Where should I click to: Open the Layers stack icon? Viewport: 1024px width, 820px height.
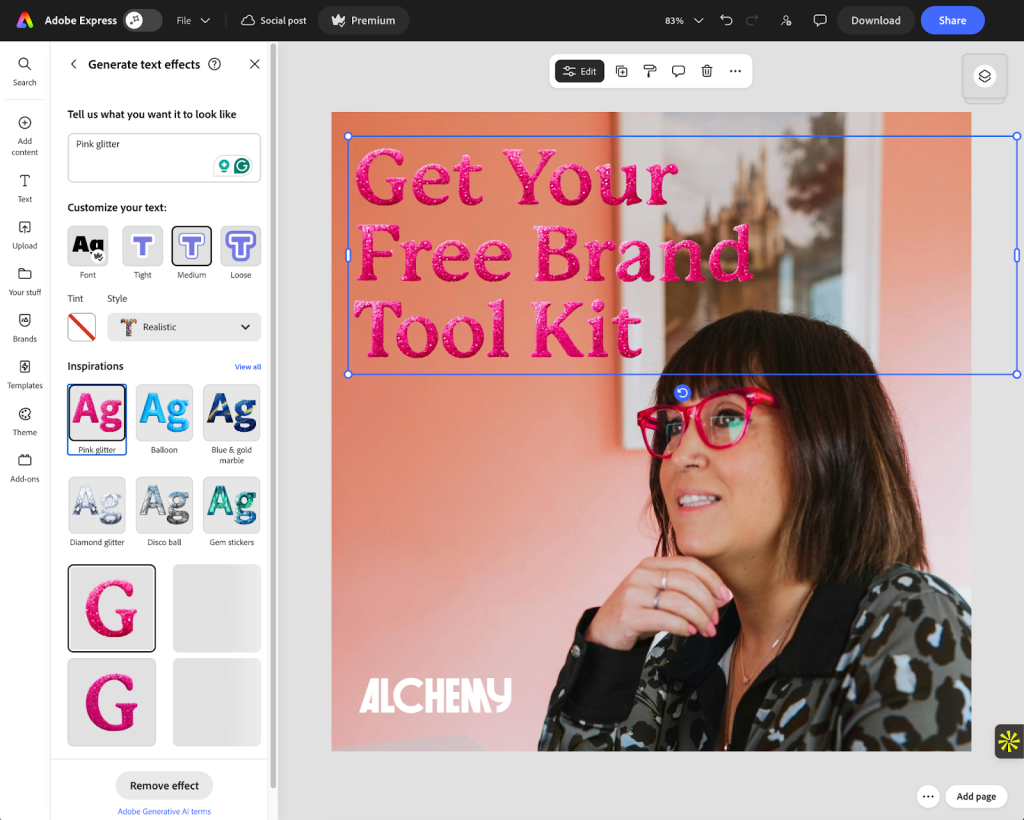click(x=984, y=76)
